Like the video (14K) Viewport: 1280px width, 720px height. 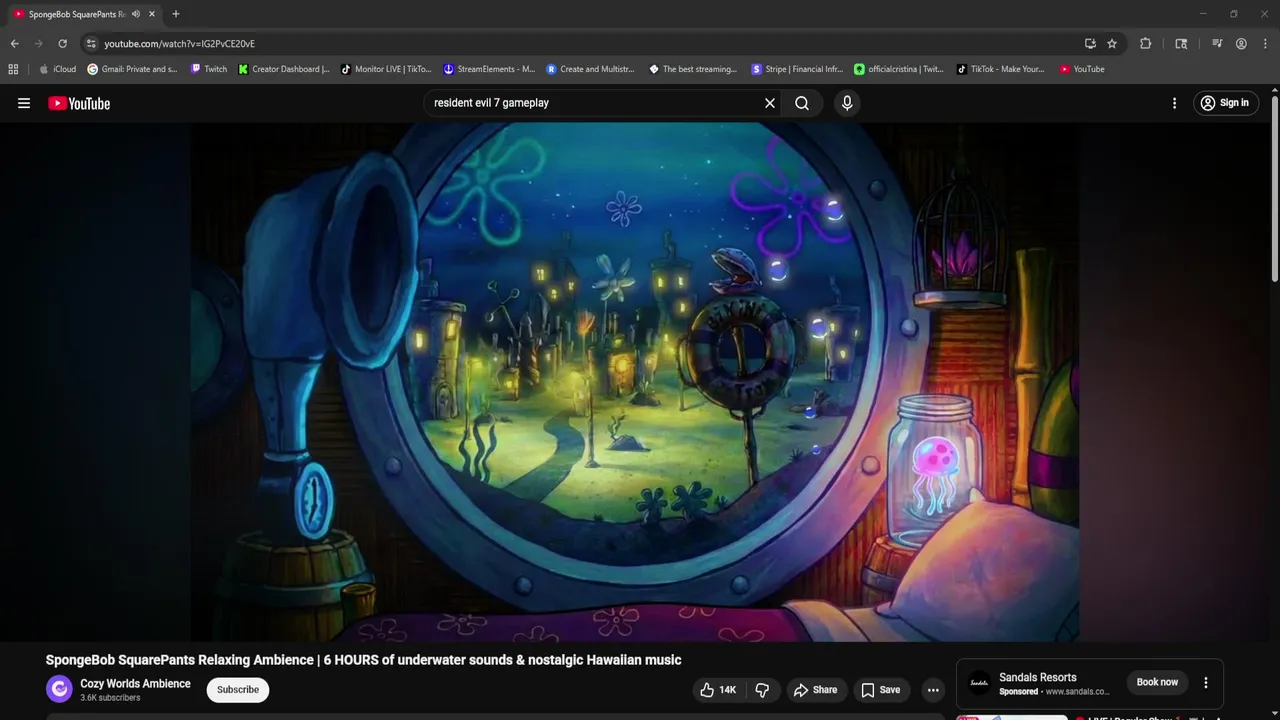tap(718, 690)
